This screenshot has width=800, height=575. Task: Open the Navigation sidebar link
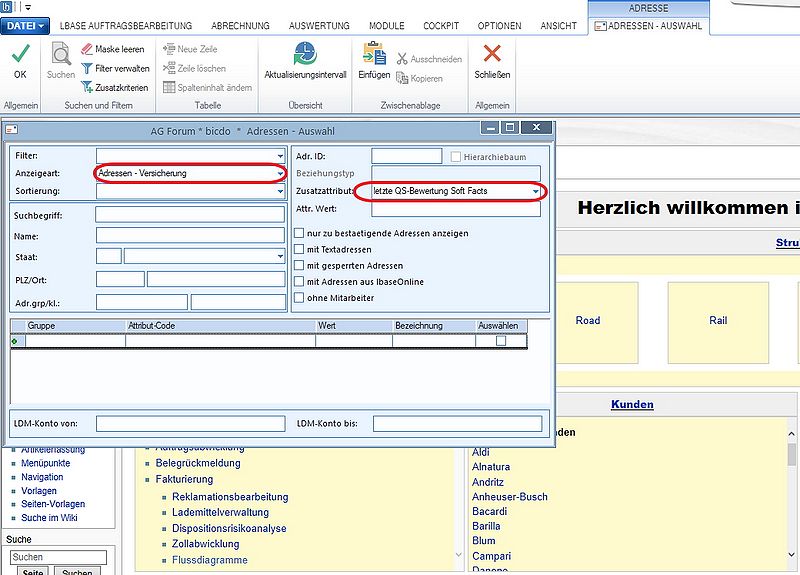coord(42,477)
